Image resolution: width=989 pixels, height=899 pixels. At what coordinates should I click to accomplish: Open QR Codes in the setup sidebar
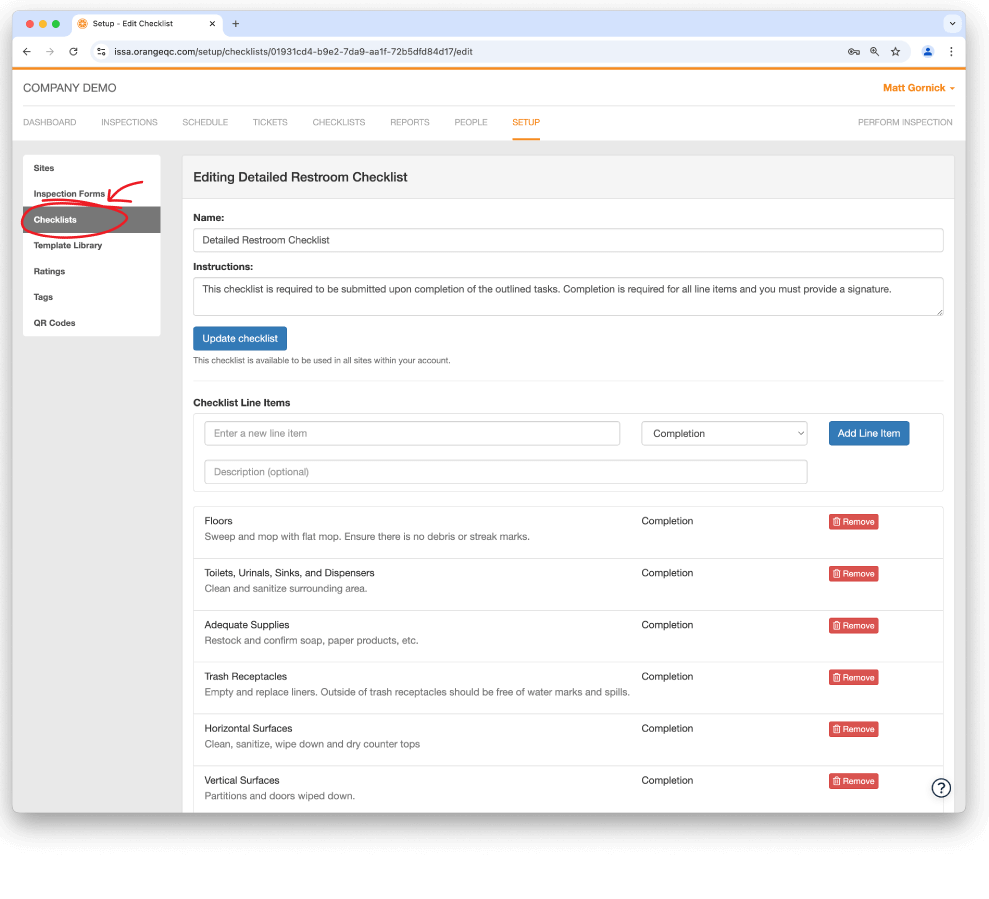55,323
